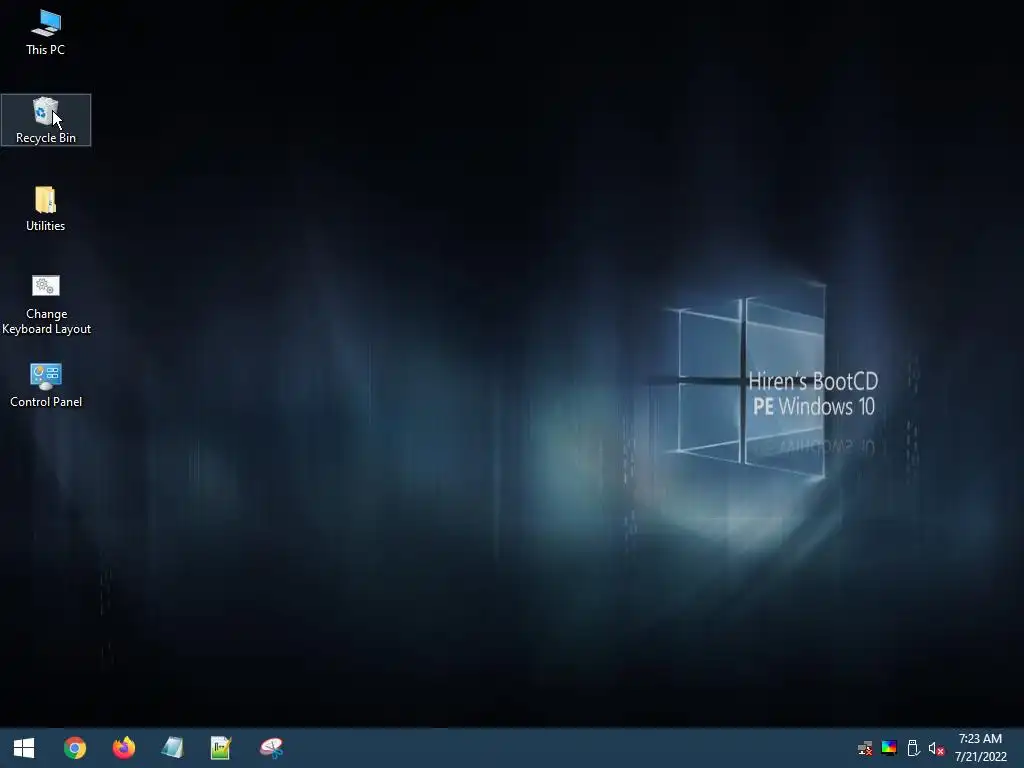Select the This PC desktop icon
Screen dimensions: 1024x768
[46, 33]
